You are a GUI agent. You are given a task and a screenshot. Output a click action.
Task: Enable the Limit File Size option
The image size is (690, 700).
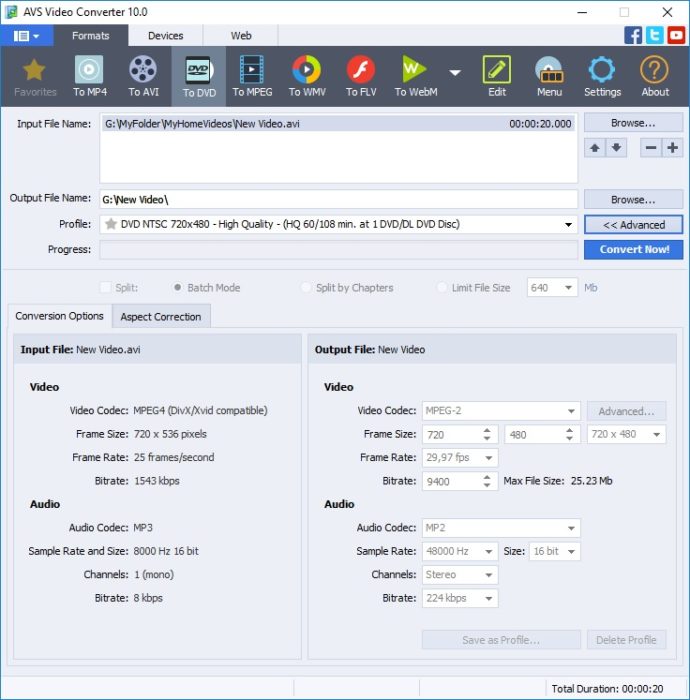pyautogui.click(x=442, y=288)
